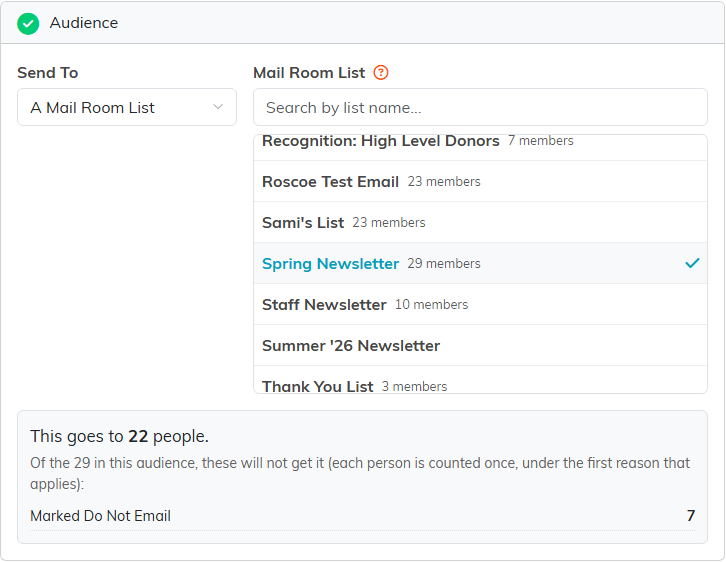Open the Send To dropdown
The width and height of the screenshot is (726, 562).
tap(127, 107)
